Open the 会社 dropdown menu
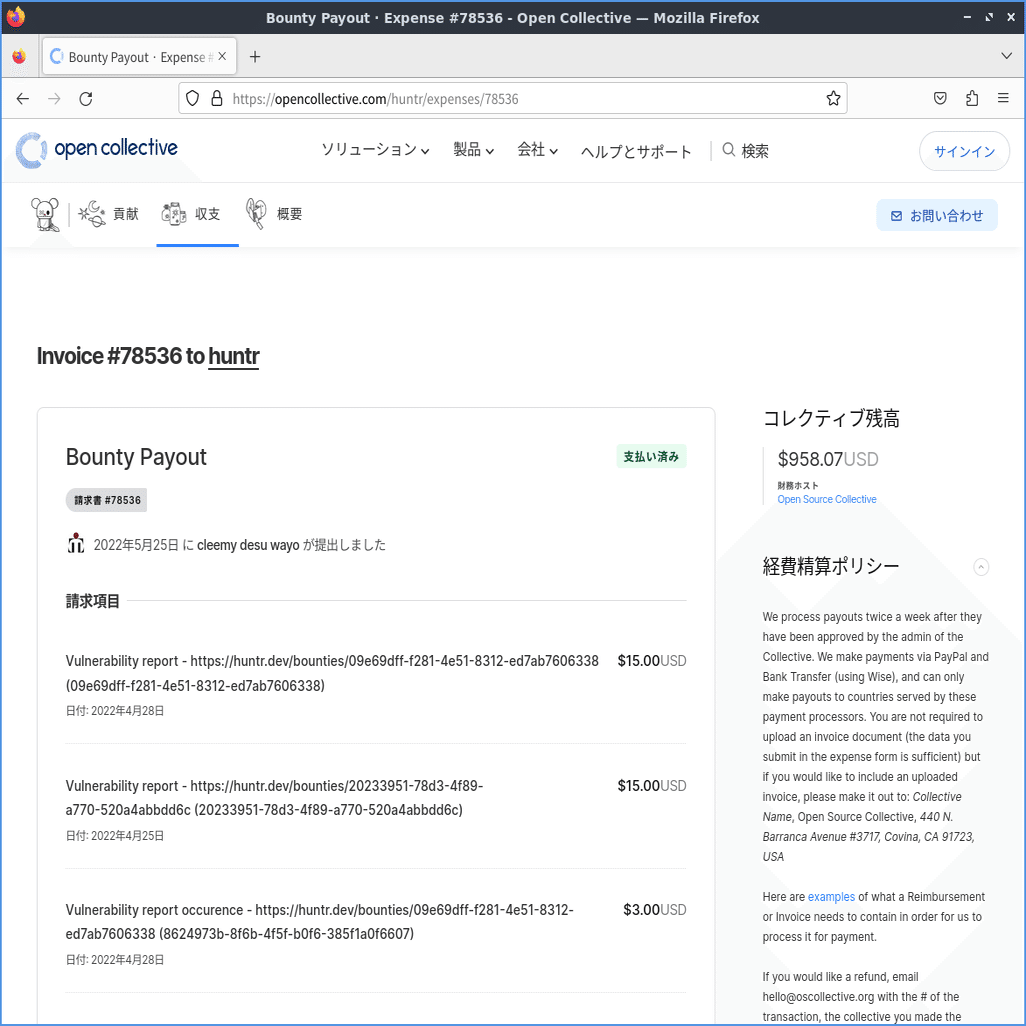 (x=537, y=150)
